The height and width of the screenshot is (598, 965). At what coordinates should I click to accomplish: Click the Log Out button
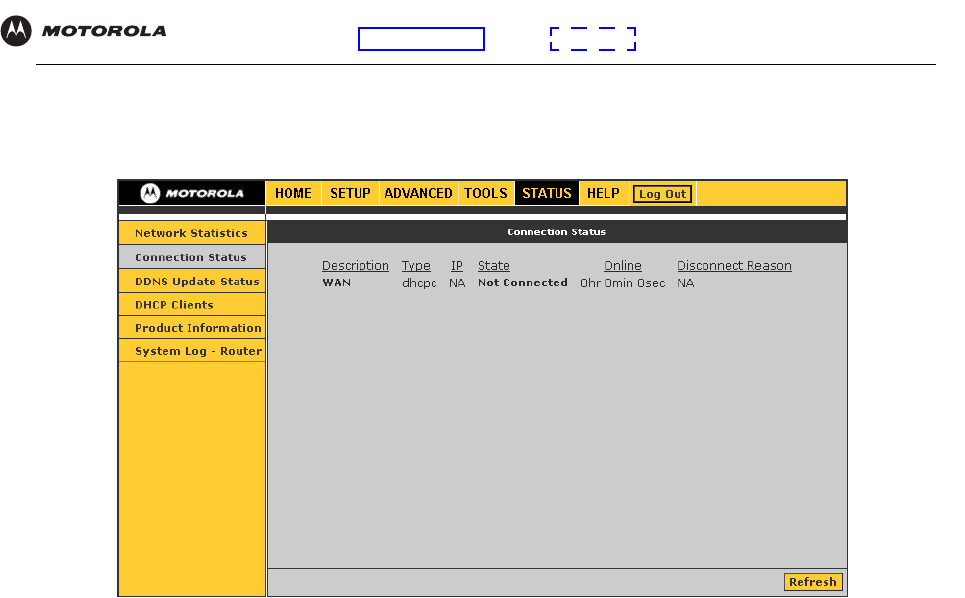point(662,194)
